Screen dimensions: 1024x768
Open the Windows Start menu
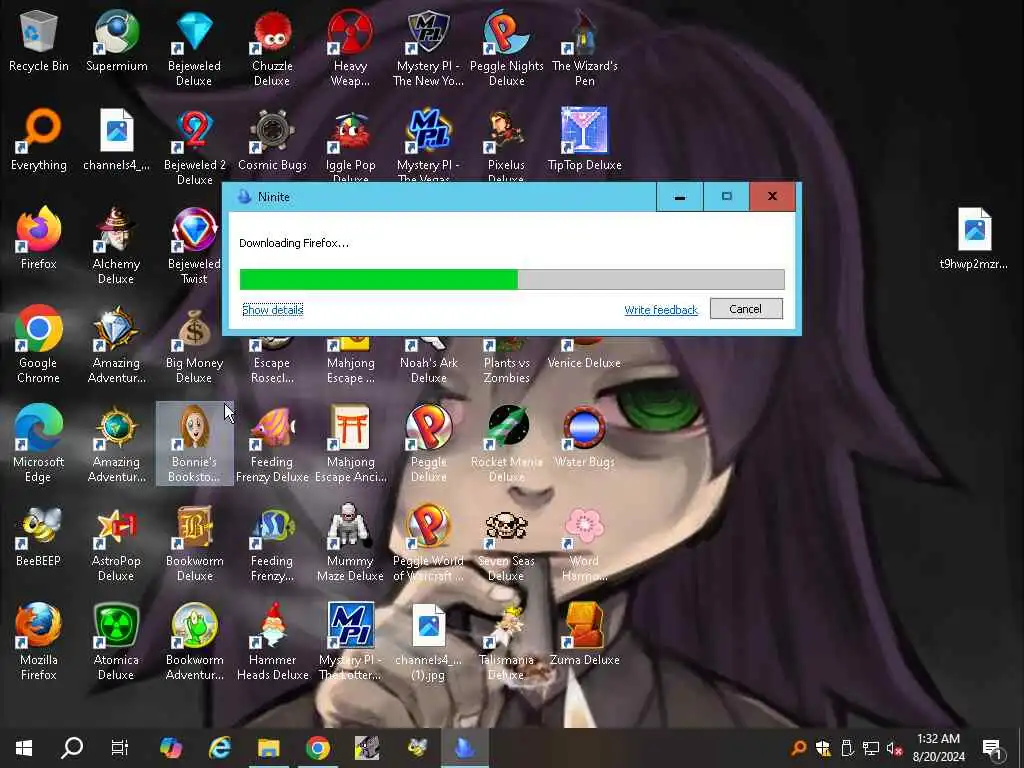click(24, 748)
